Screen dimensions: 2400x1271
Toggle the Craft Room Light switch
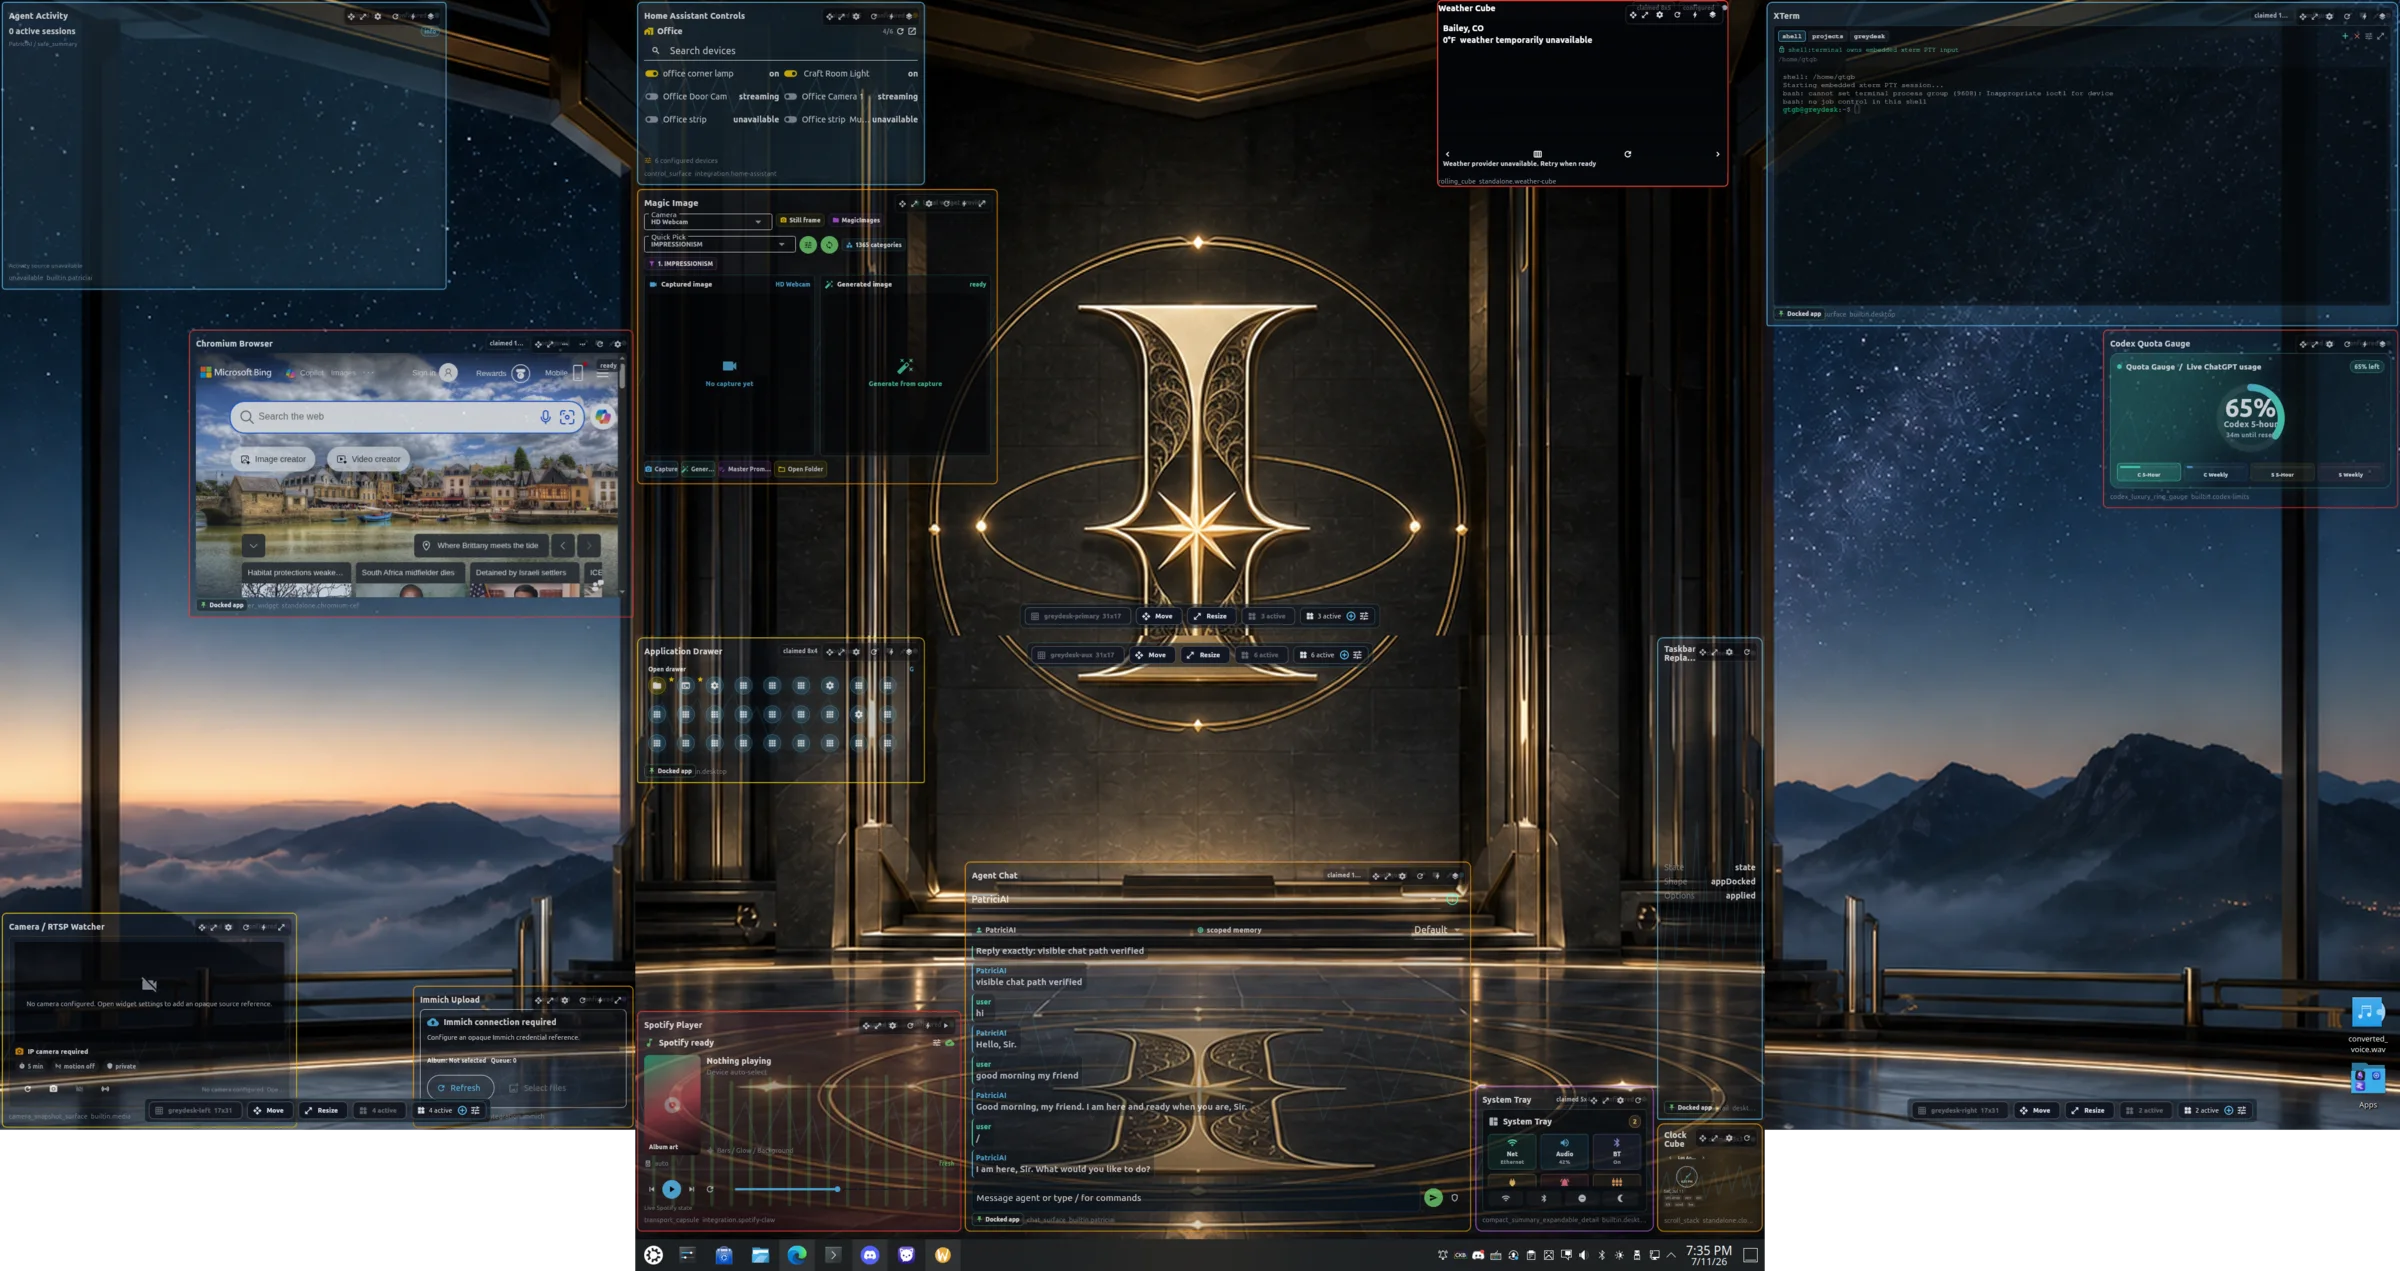791,74
